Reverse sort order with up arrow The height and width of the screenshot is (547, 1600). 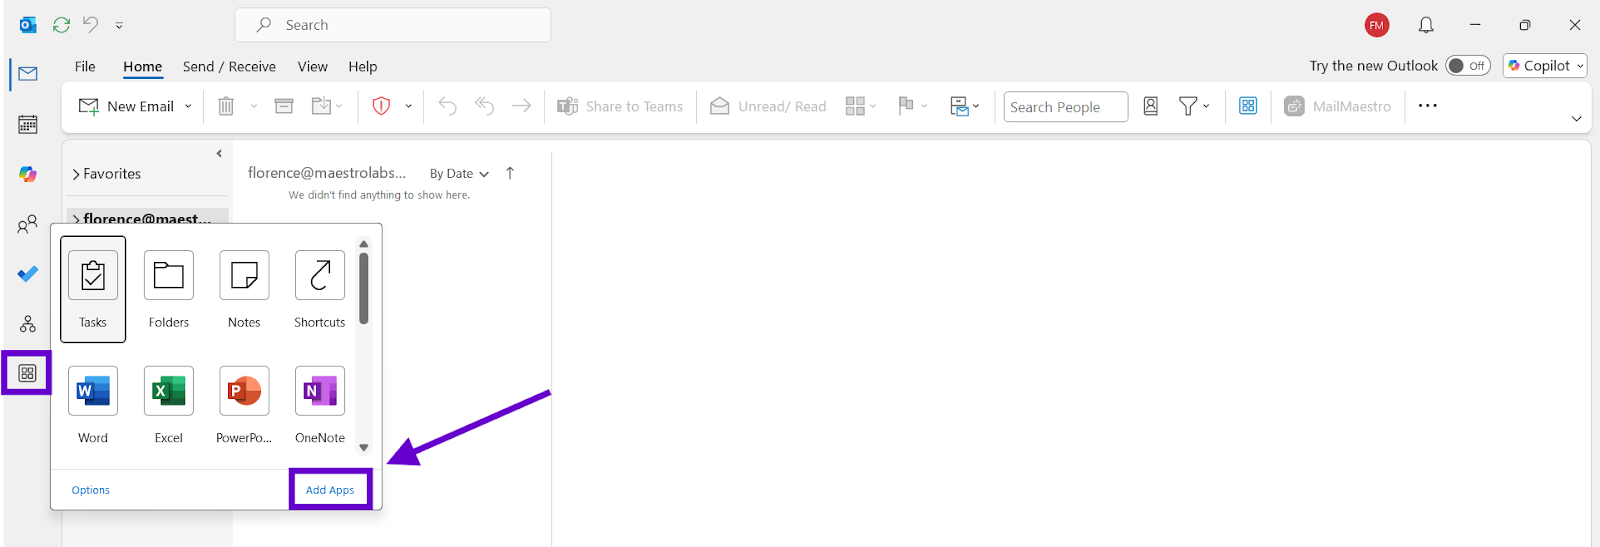tap(510, 173)
